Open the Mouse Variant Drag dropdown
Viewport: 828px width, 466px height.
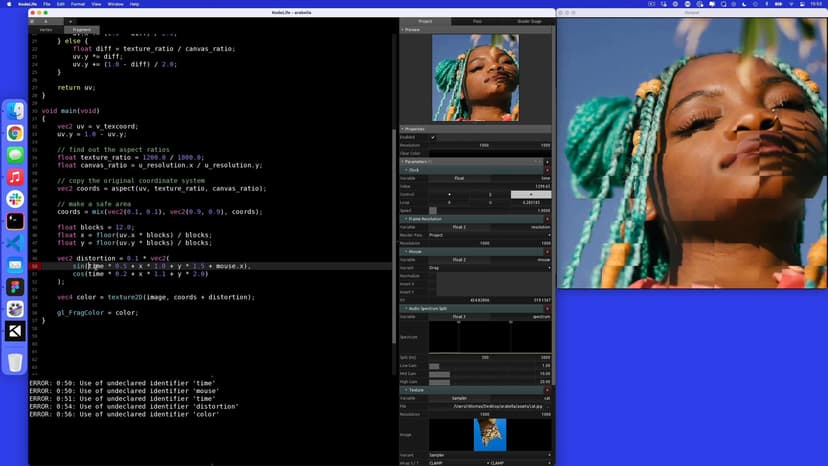coord(490,268)
